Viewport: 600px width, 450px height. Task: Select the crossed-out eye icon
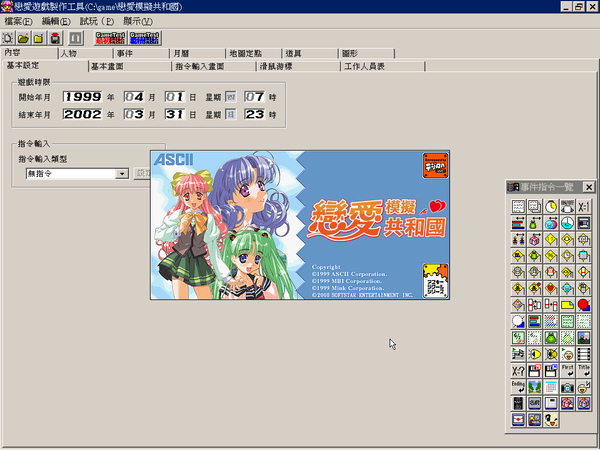pos(551,354)
